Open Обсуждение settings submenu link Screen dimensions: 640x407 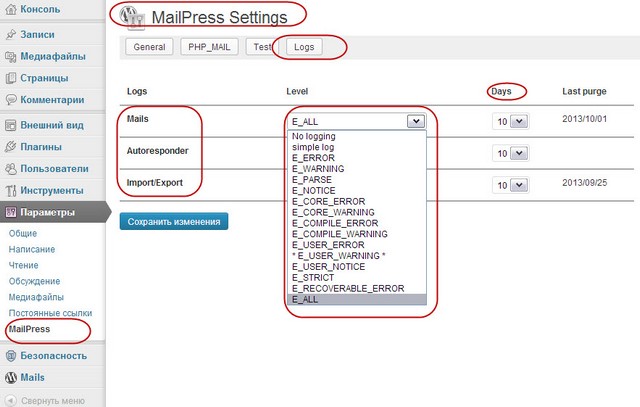tap(34, 281)
